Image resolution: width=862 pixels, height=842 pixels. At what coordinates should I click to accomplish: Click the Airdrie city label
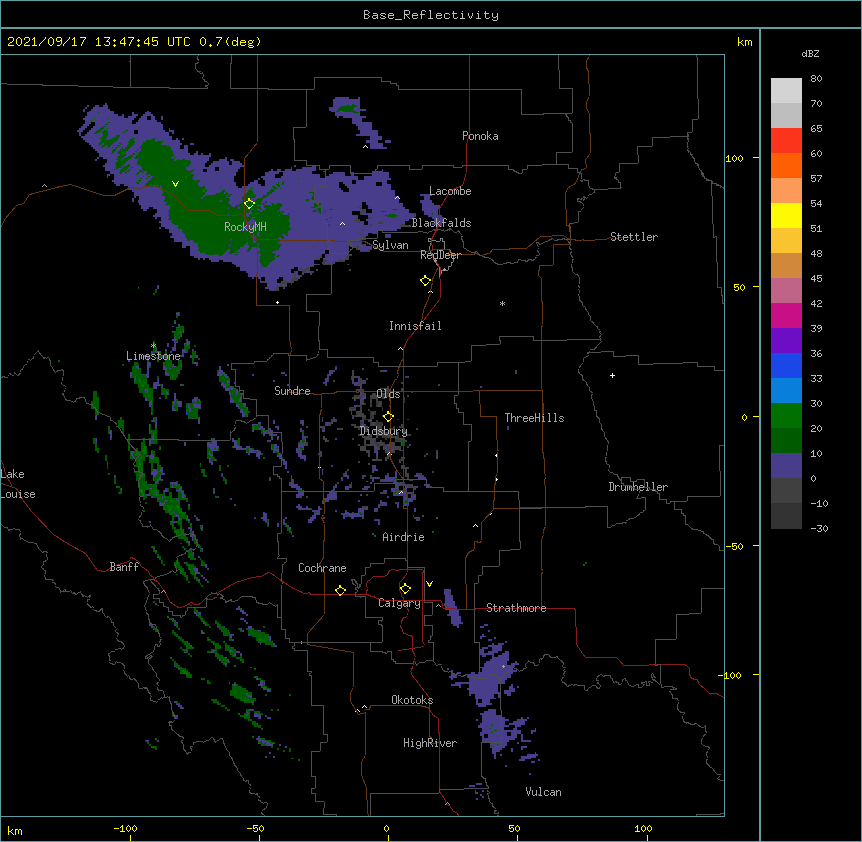[404, 537]
